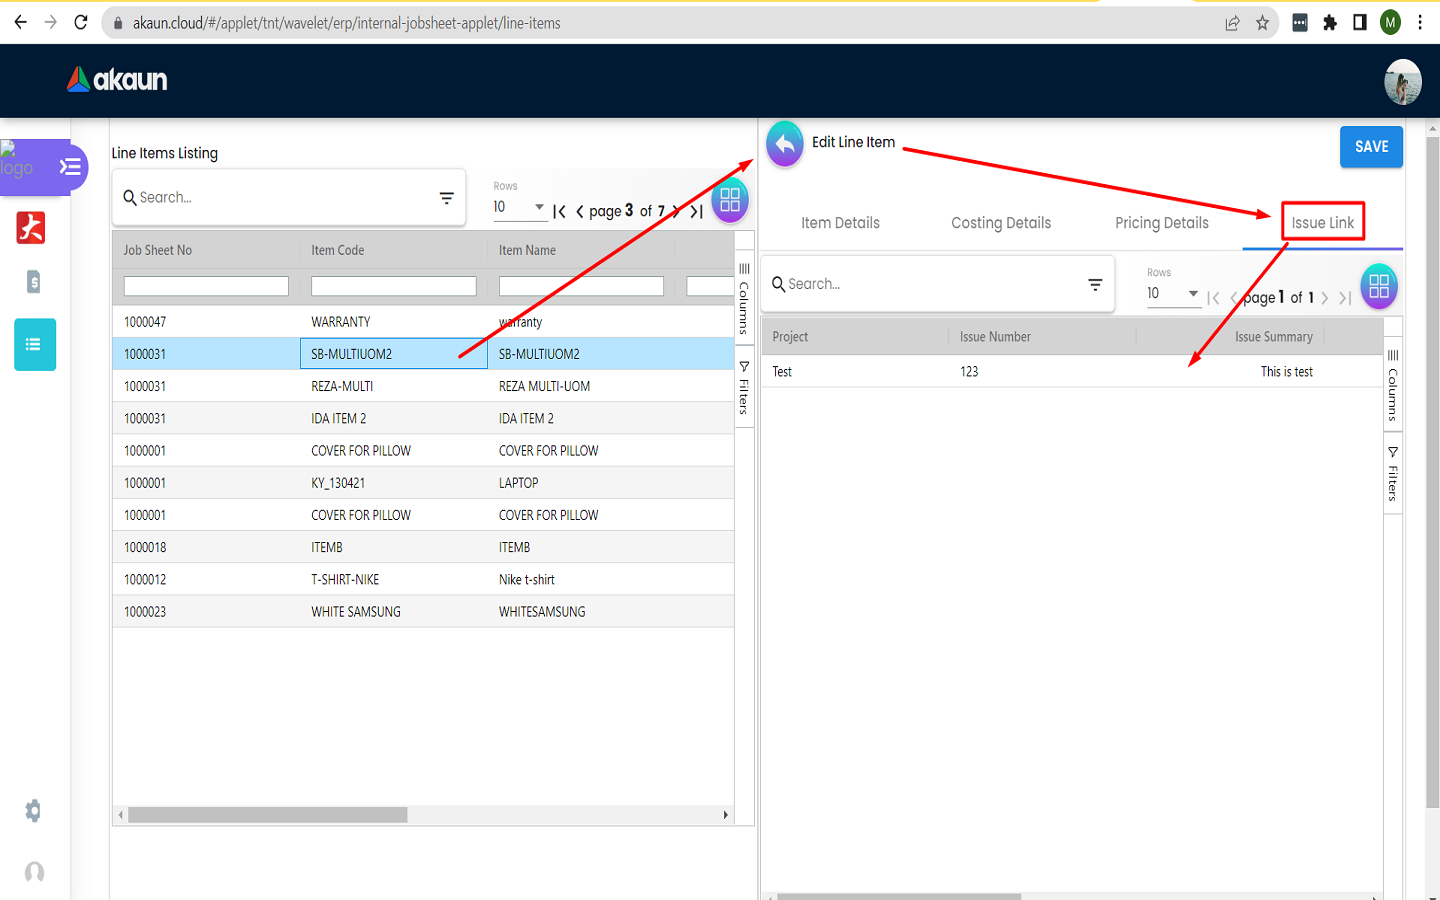Bookmark page with the star icon
The image size is (1440, 900).
point(1262,23)
